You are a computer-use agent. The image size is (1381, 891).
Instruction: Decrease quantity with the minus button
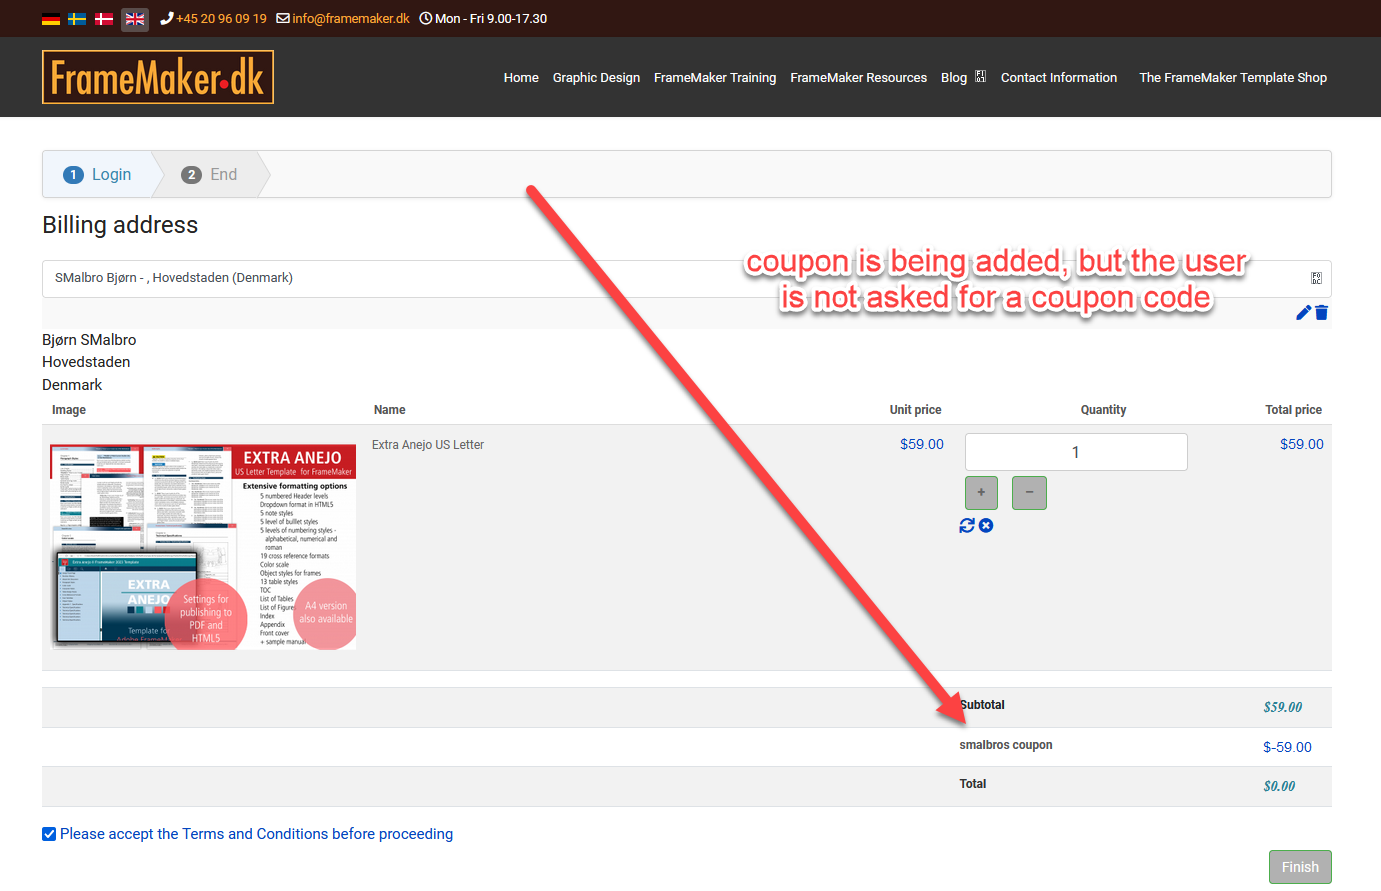1029,493
